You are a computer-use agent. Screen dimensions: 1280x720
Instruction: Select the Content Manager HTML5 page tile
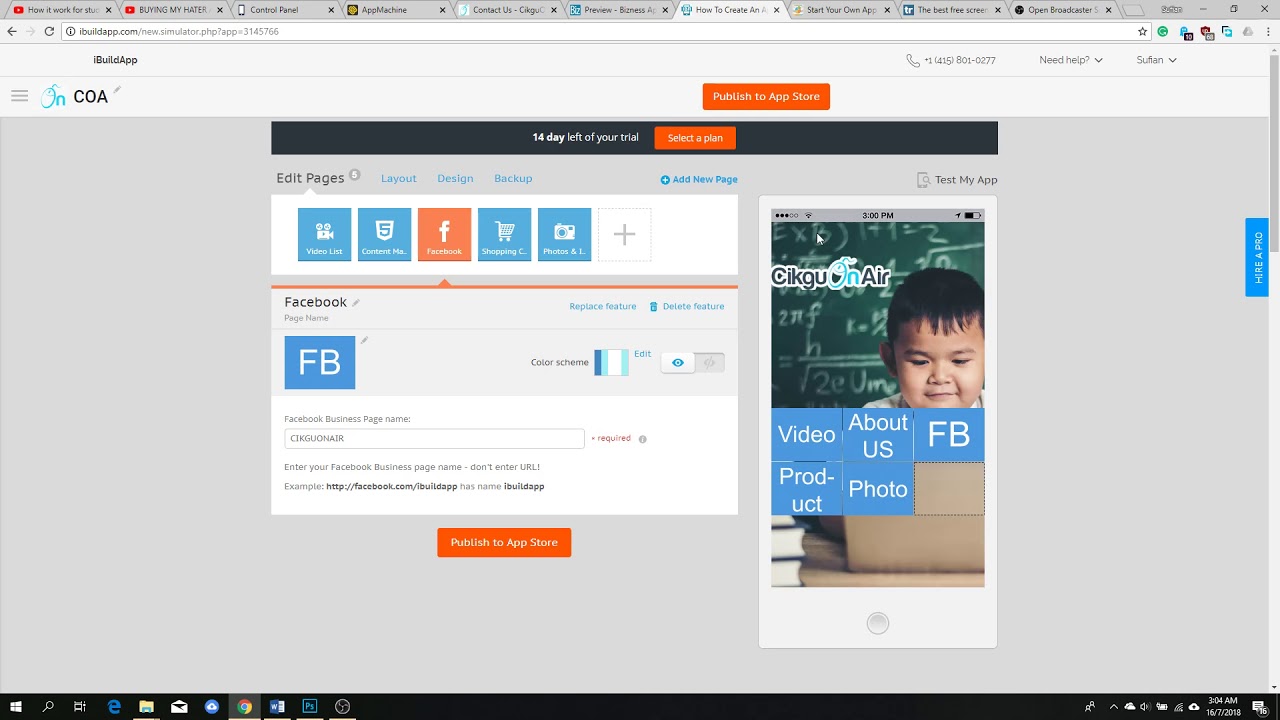tap(384, 234)
